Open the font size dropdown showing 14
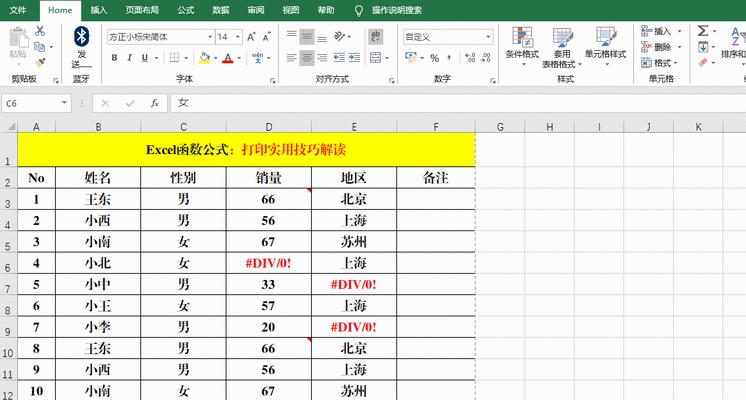The height and width of the screenshot is (400, 746). tap(237, 37)
